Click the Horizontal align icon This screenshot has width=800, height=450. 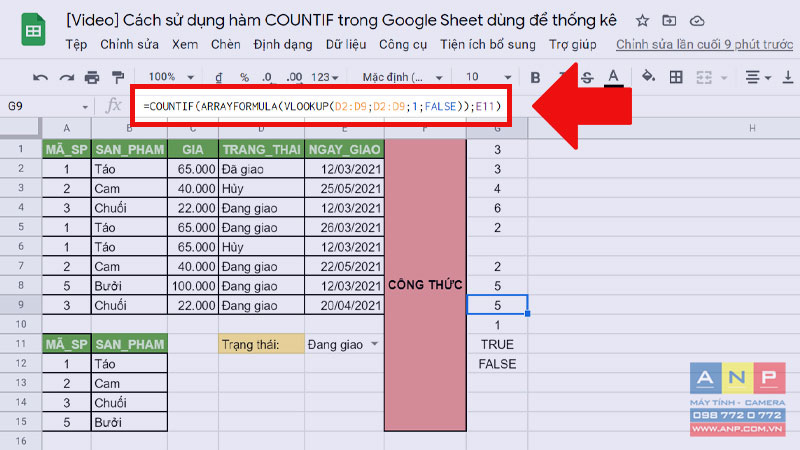coord(752,78)
